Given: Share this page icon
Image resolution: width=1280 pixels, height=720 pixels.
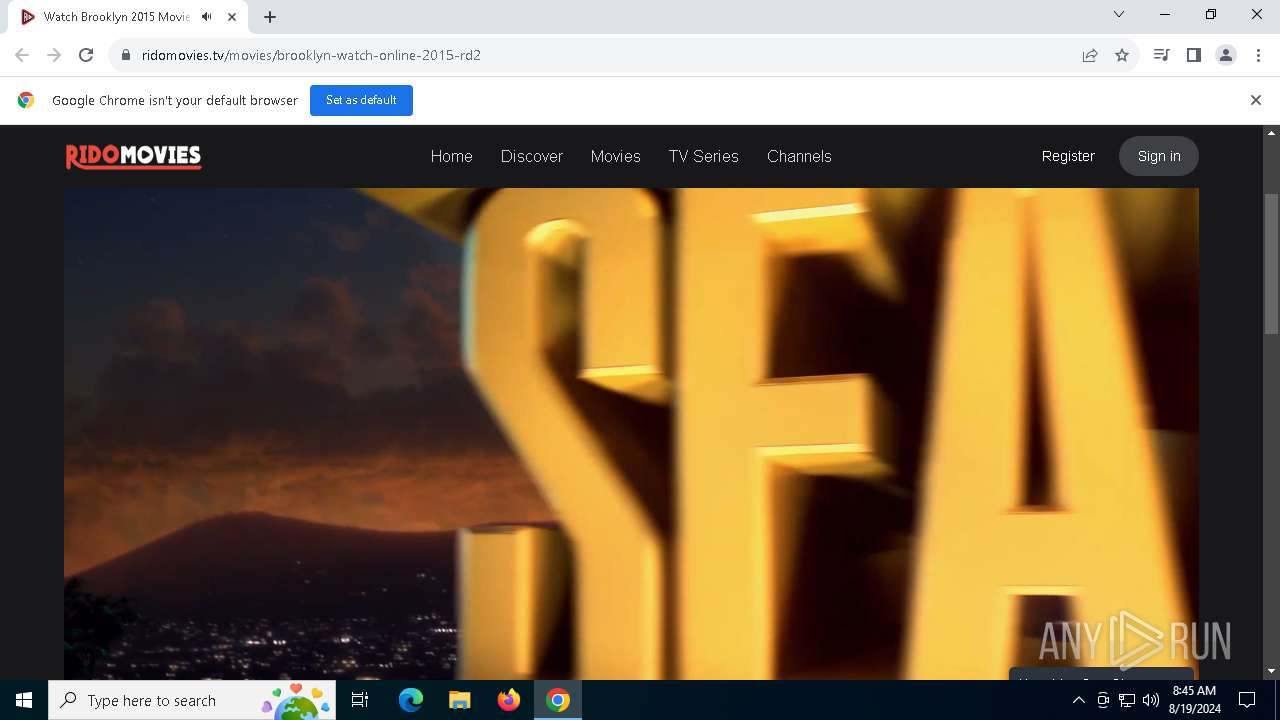Looking at the screenshot, I should click(x=1090, y=55).
